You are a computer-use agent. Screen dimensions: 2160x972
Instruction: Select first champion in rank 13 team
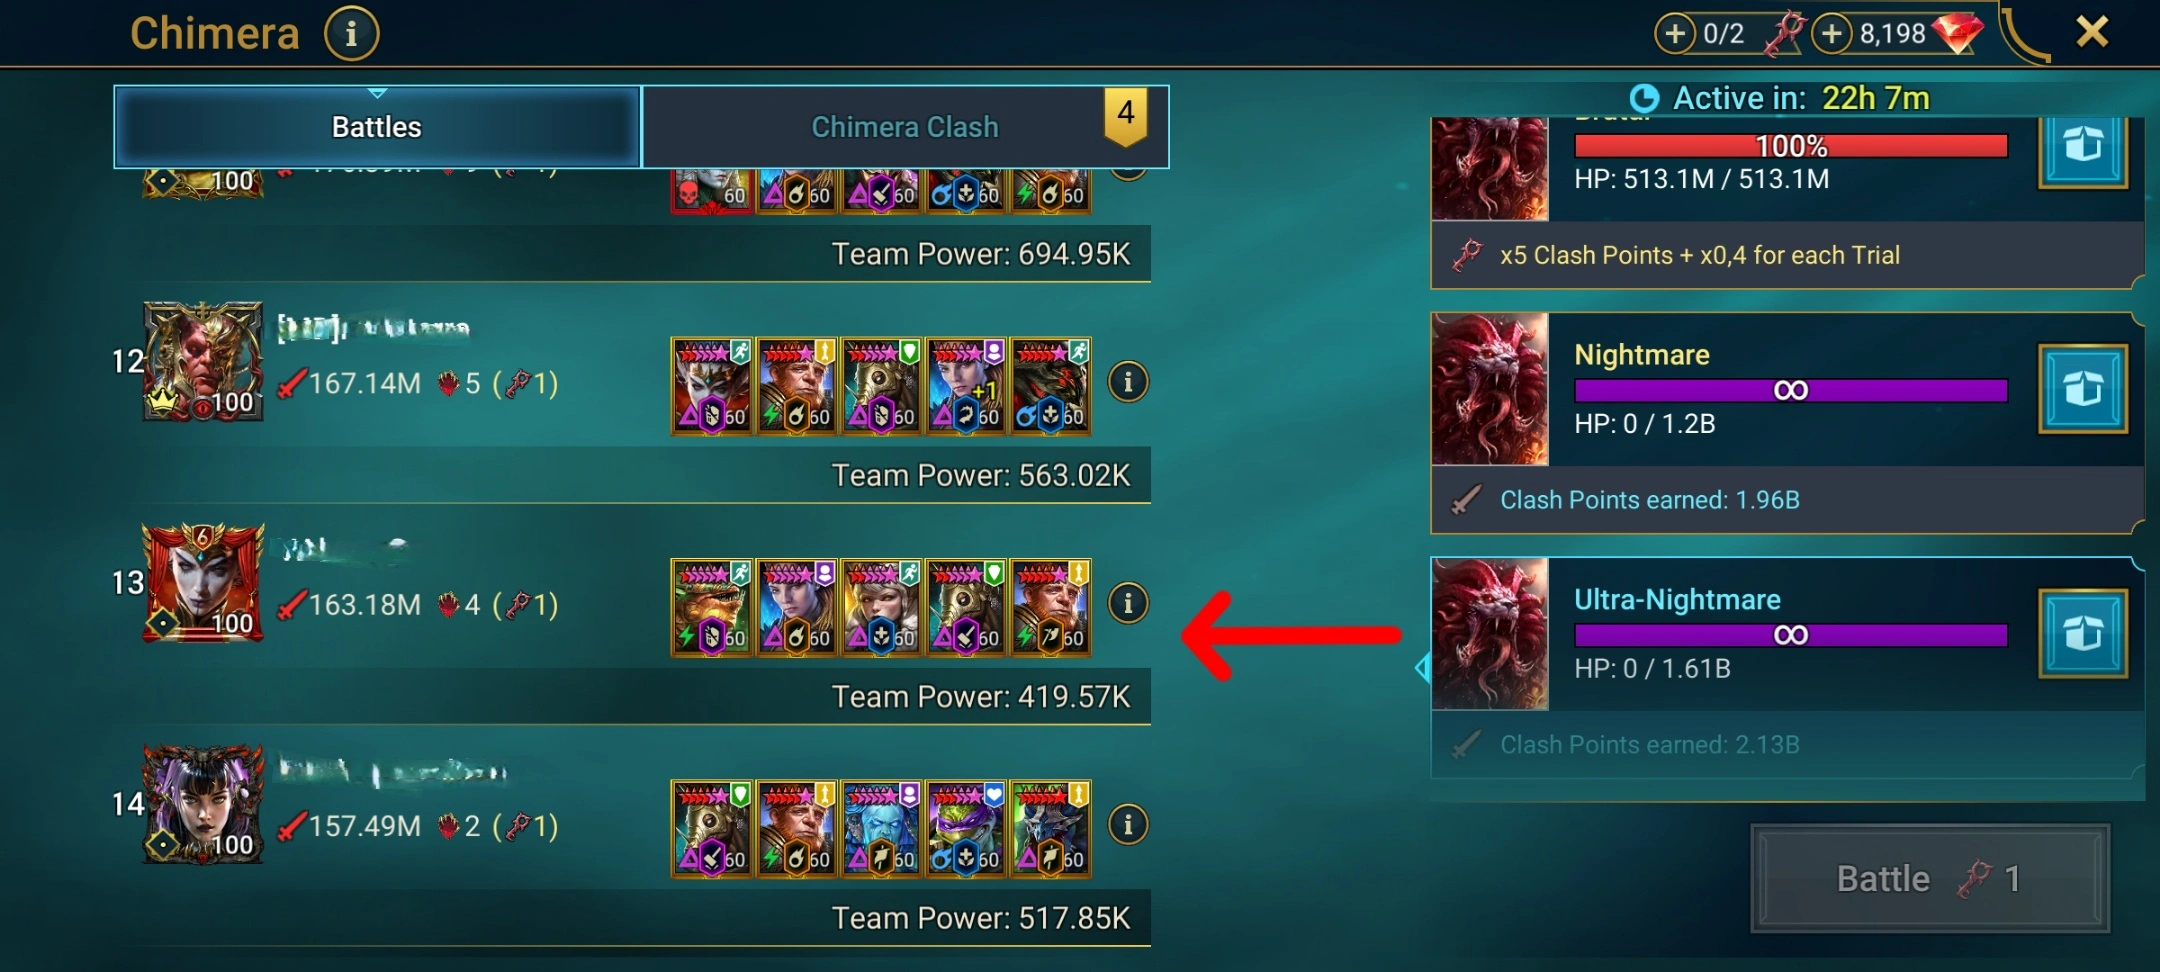click(712, 608)
